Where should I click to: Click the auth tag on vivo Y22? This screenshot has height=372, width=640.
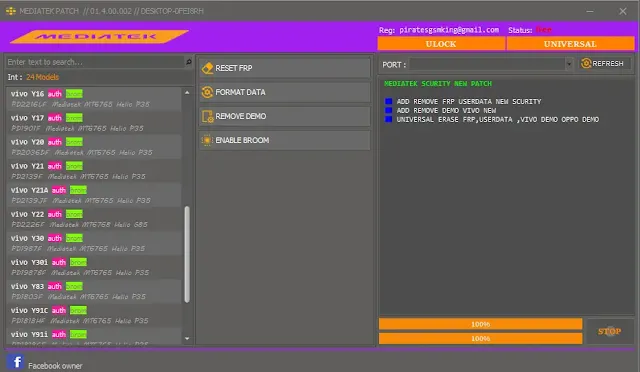55,214
